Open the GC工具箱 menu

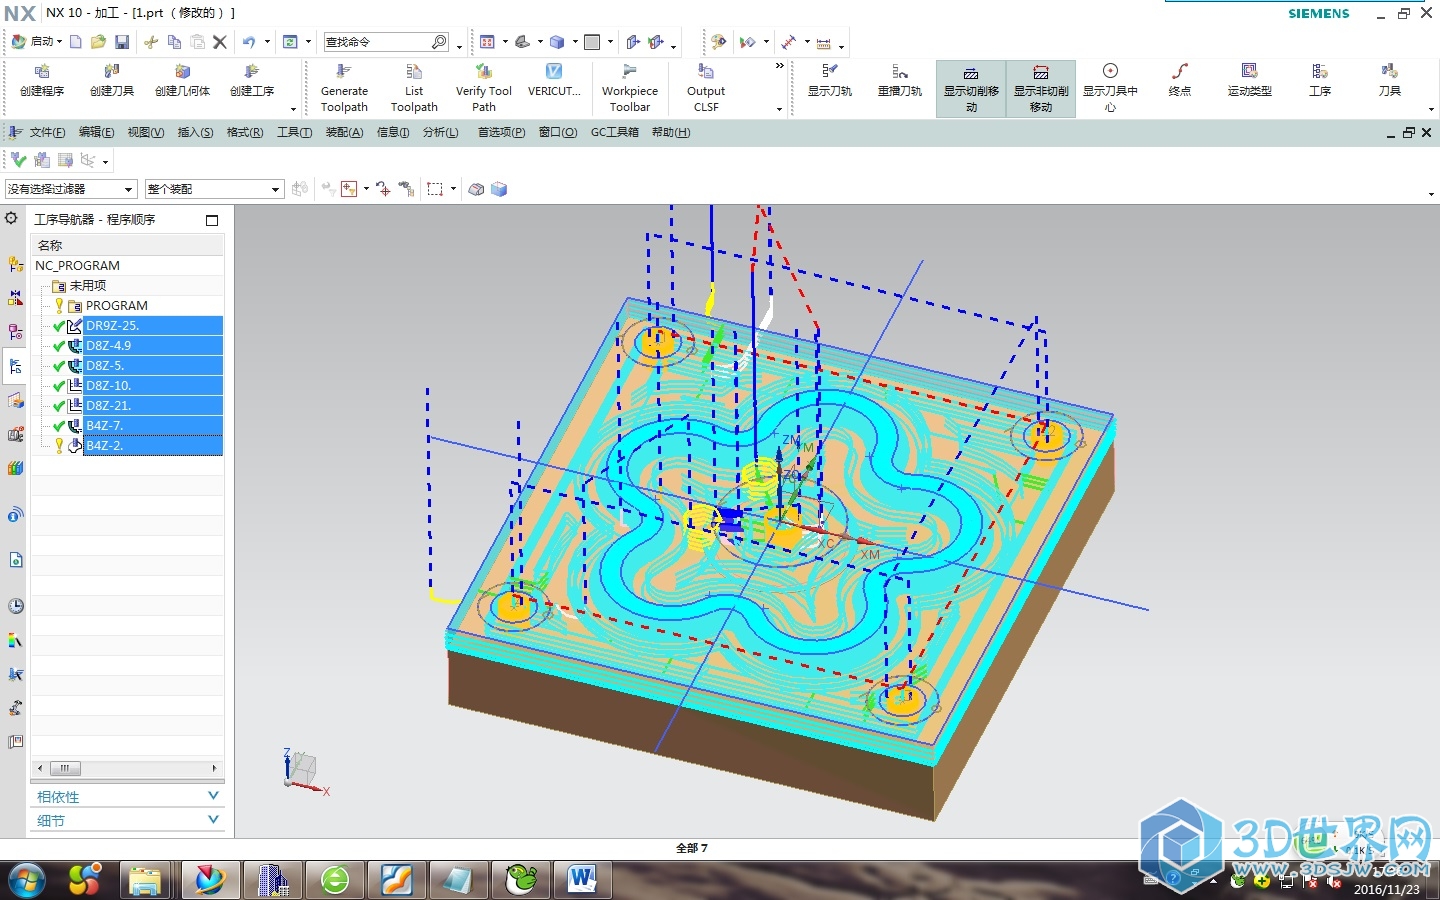click(x=614, y=132)
